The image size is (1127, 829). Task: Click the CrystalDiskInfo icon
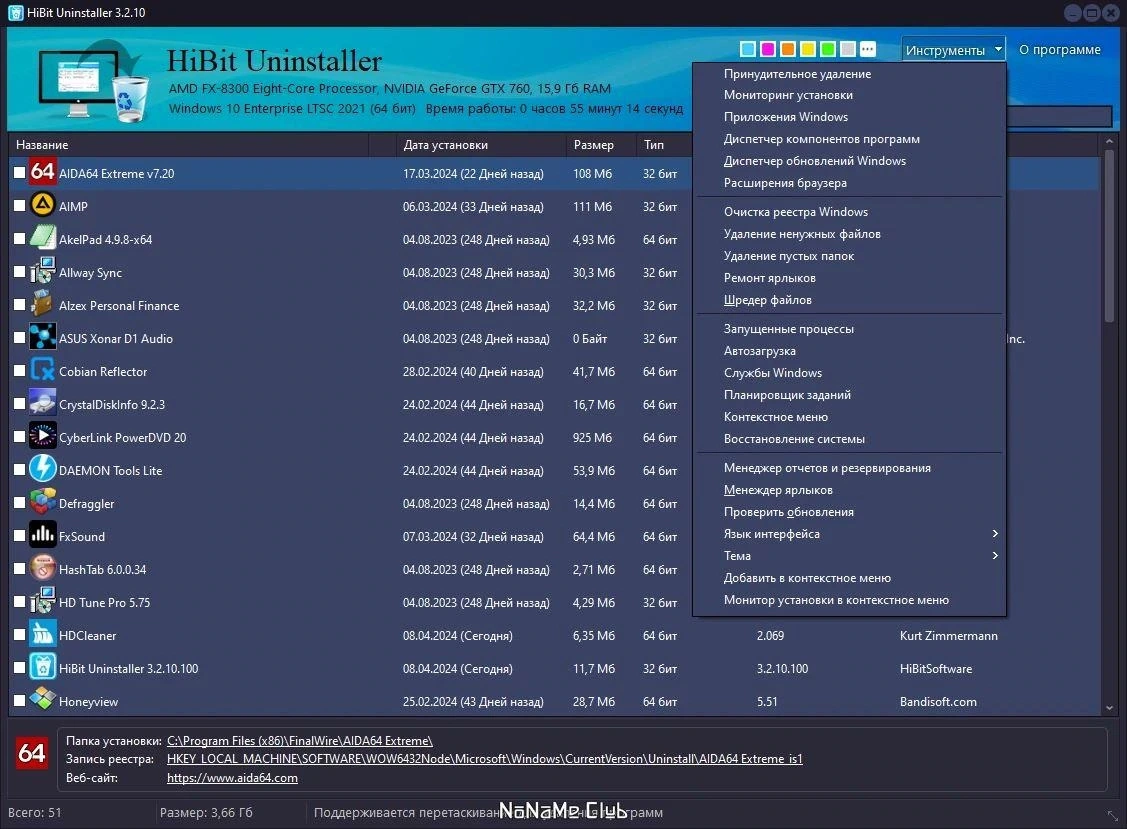point(42,404)
